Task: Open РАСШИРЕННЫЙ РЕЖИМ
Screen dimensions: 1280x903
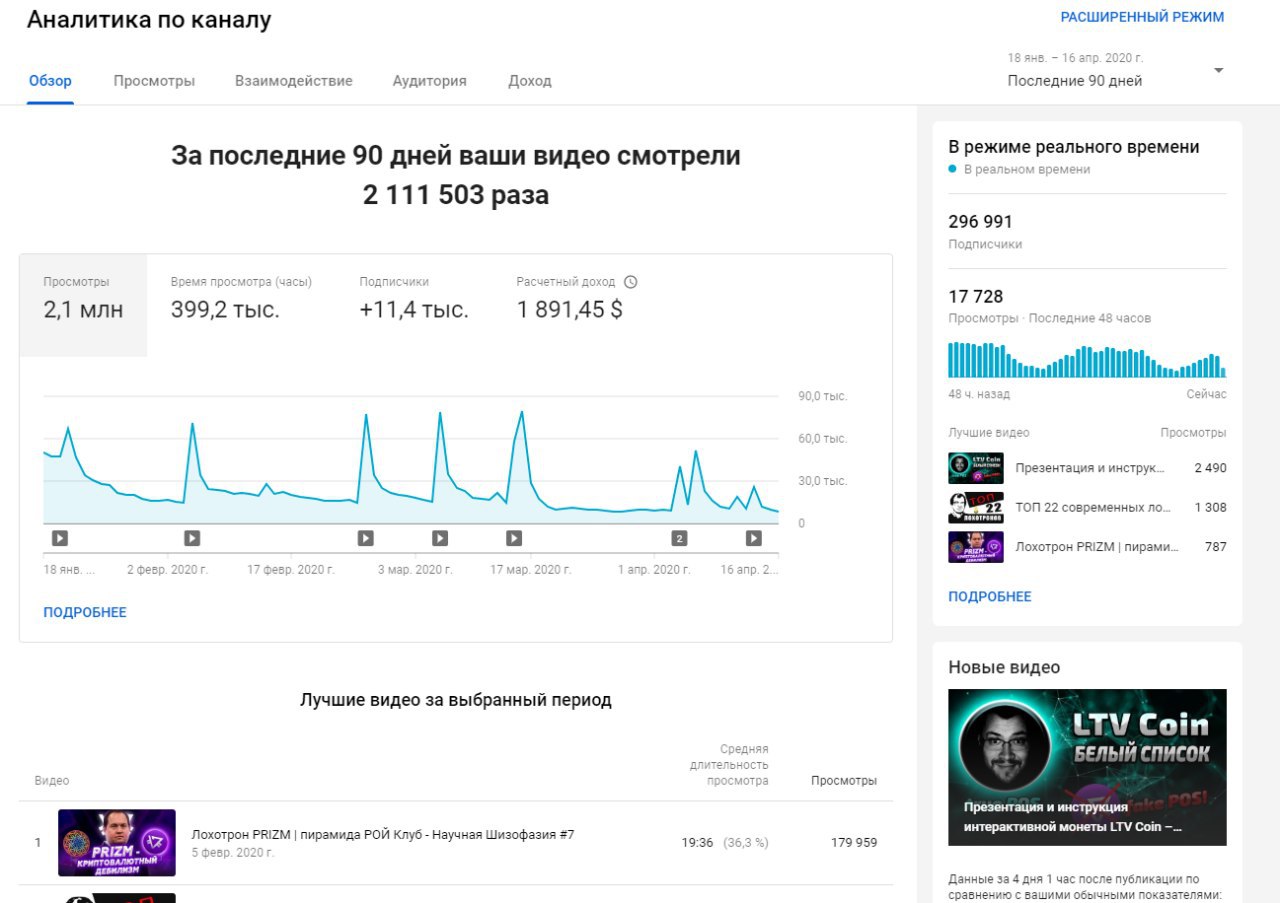Action: tap(1142, 17)
